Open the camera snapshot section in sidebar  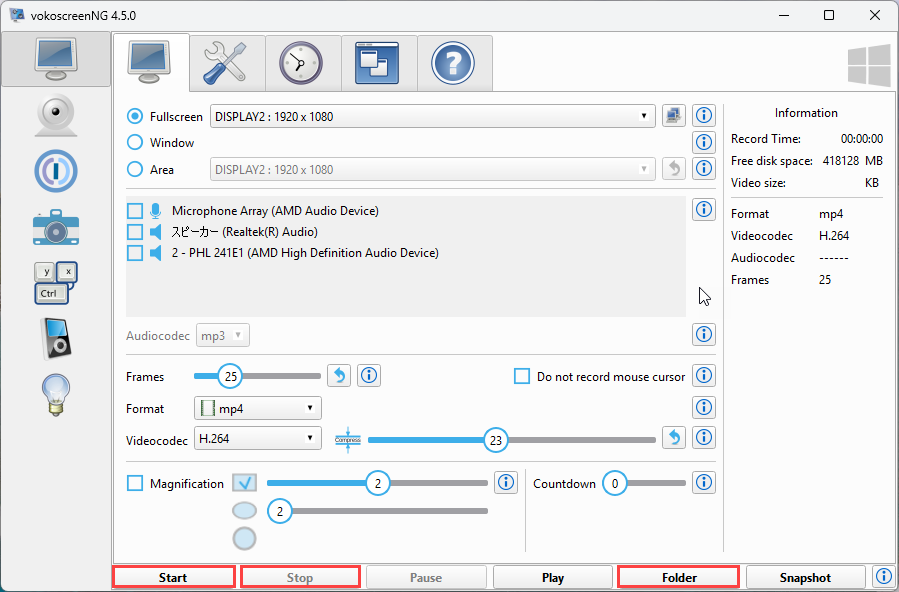56,227
